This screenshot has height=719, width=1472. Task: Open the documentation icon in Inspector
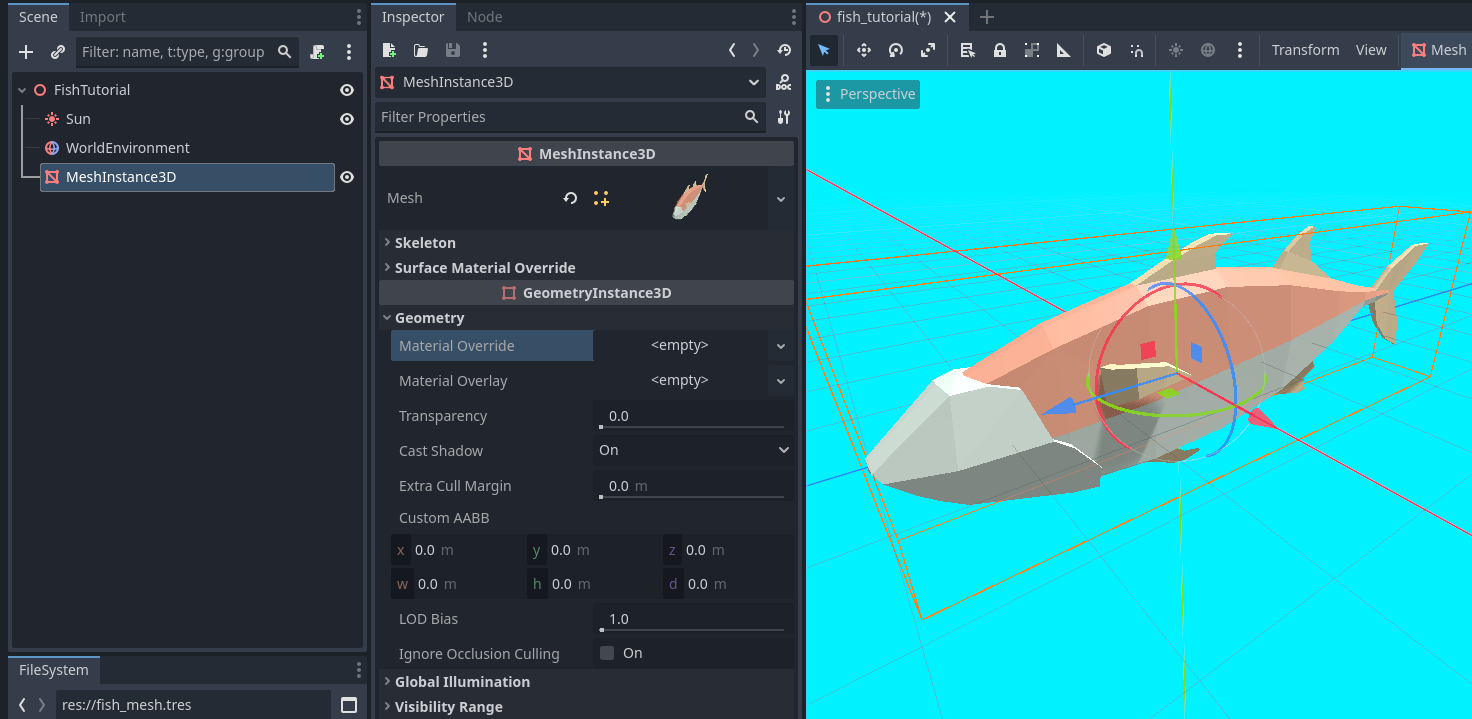click(x=783, y=82)
